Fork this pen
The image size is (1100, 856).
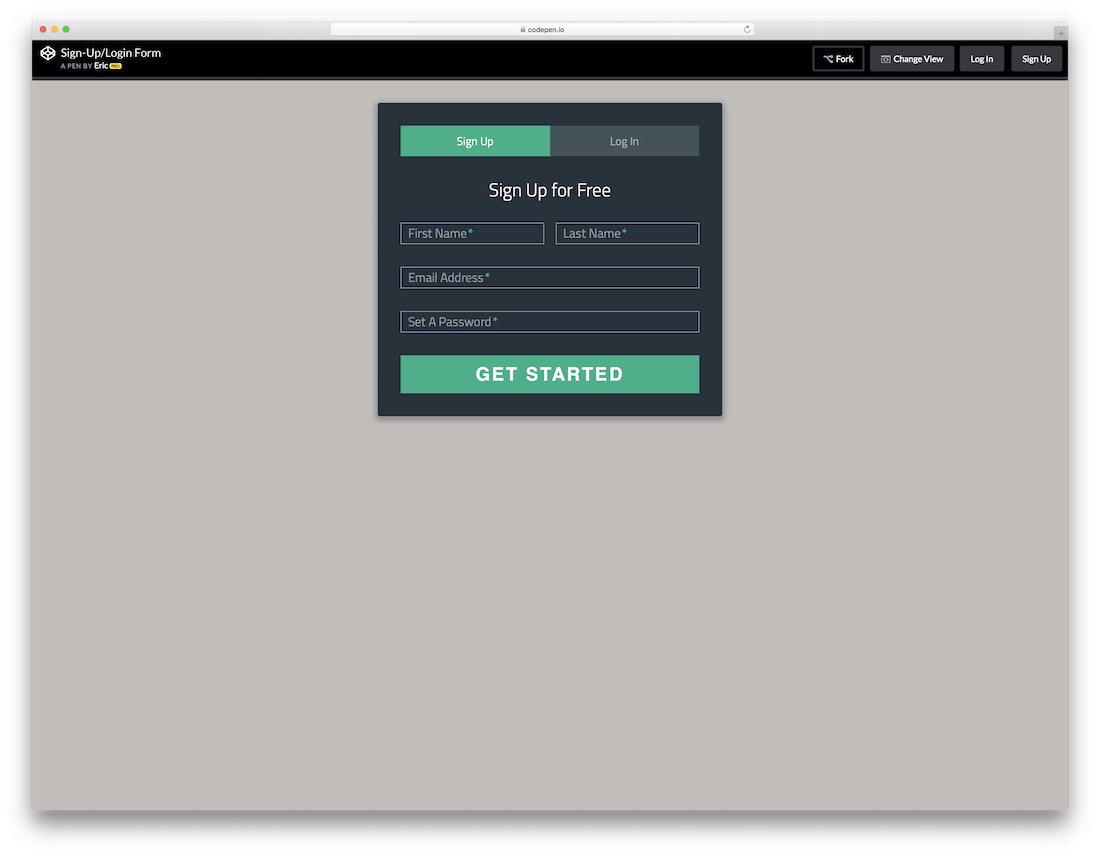pos(838,59)
